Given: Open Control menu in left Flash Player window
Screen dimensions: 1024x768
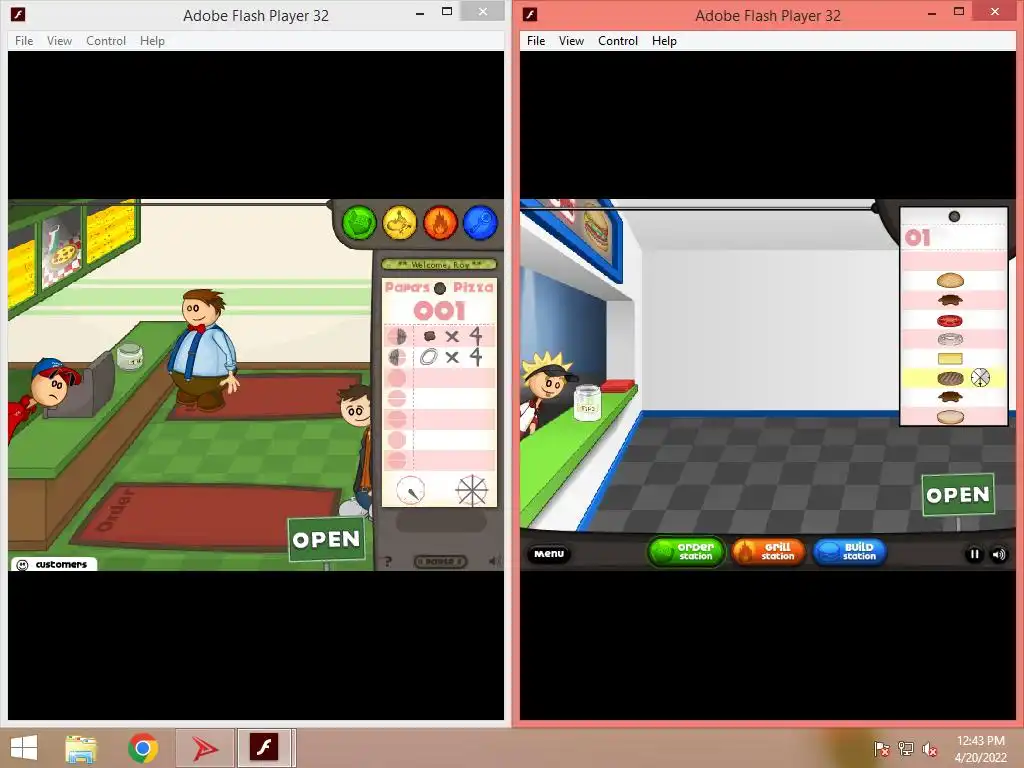Looking at the screenshot, I should [106, 40].
